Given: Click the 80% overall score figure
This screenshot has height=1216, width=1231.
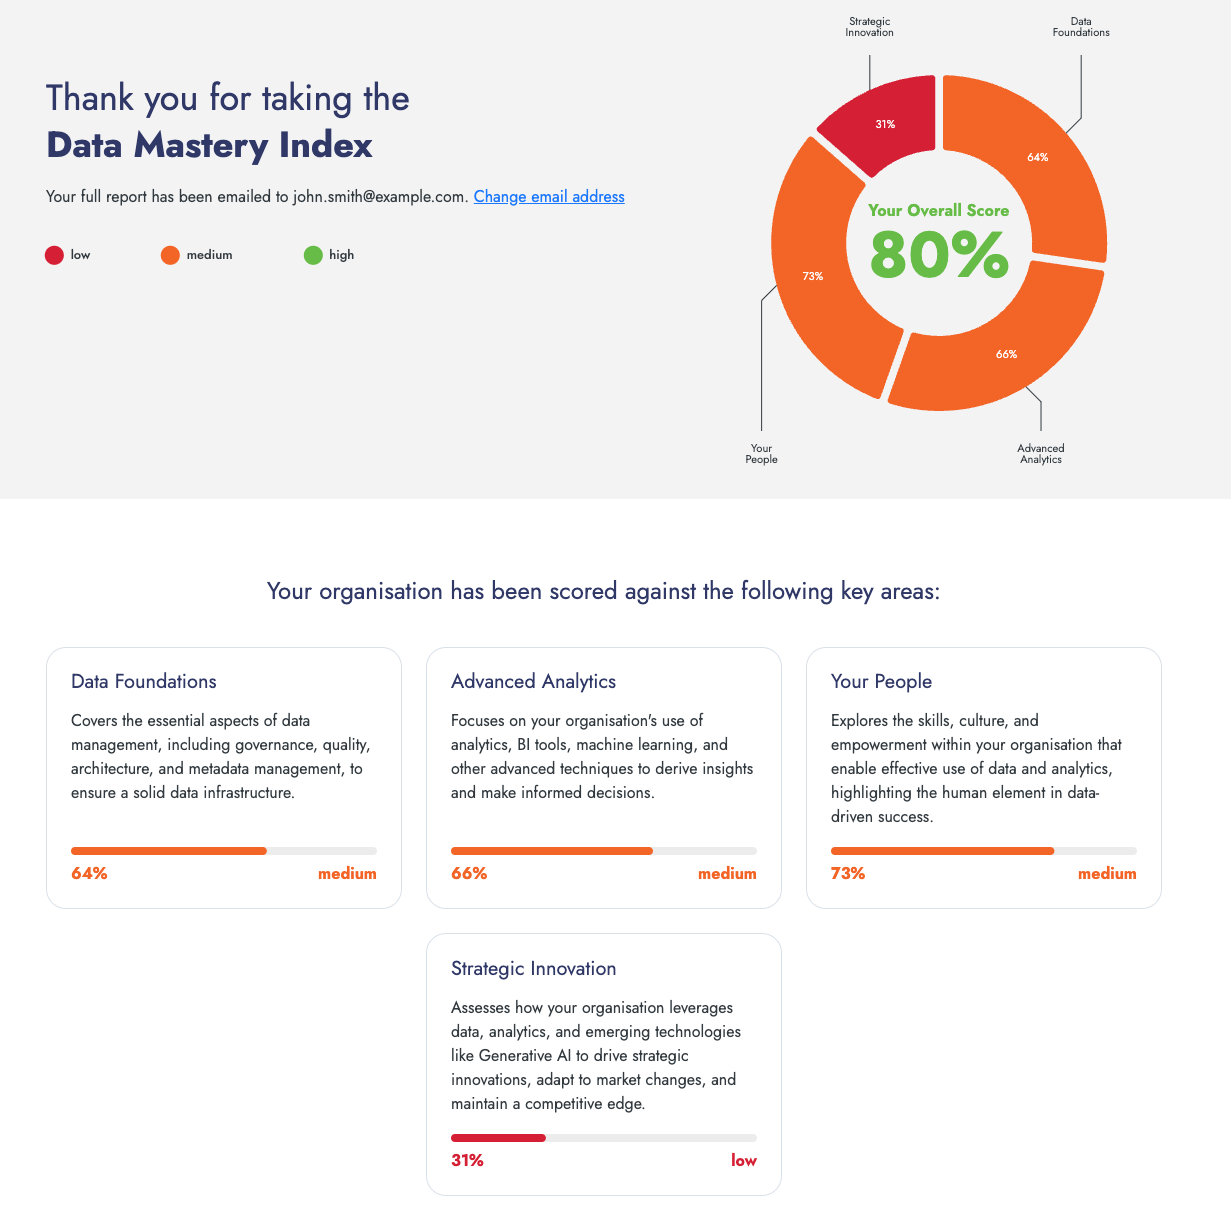Looking at the screenshot, I should pyautogui.click(x=939, y=255).
